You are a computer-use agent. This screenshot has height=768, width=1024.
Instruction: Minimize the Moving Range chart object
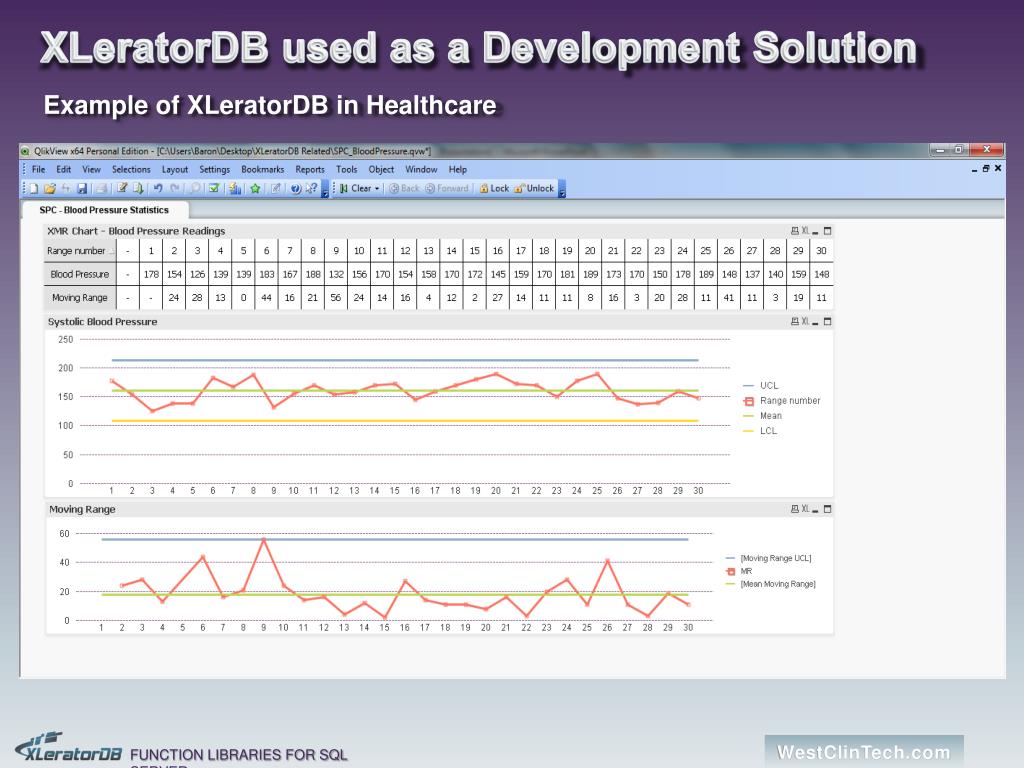tap(816, 509)
